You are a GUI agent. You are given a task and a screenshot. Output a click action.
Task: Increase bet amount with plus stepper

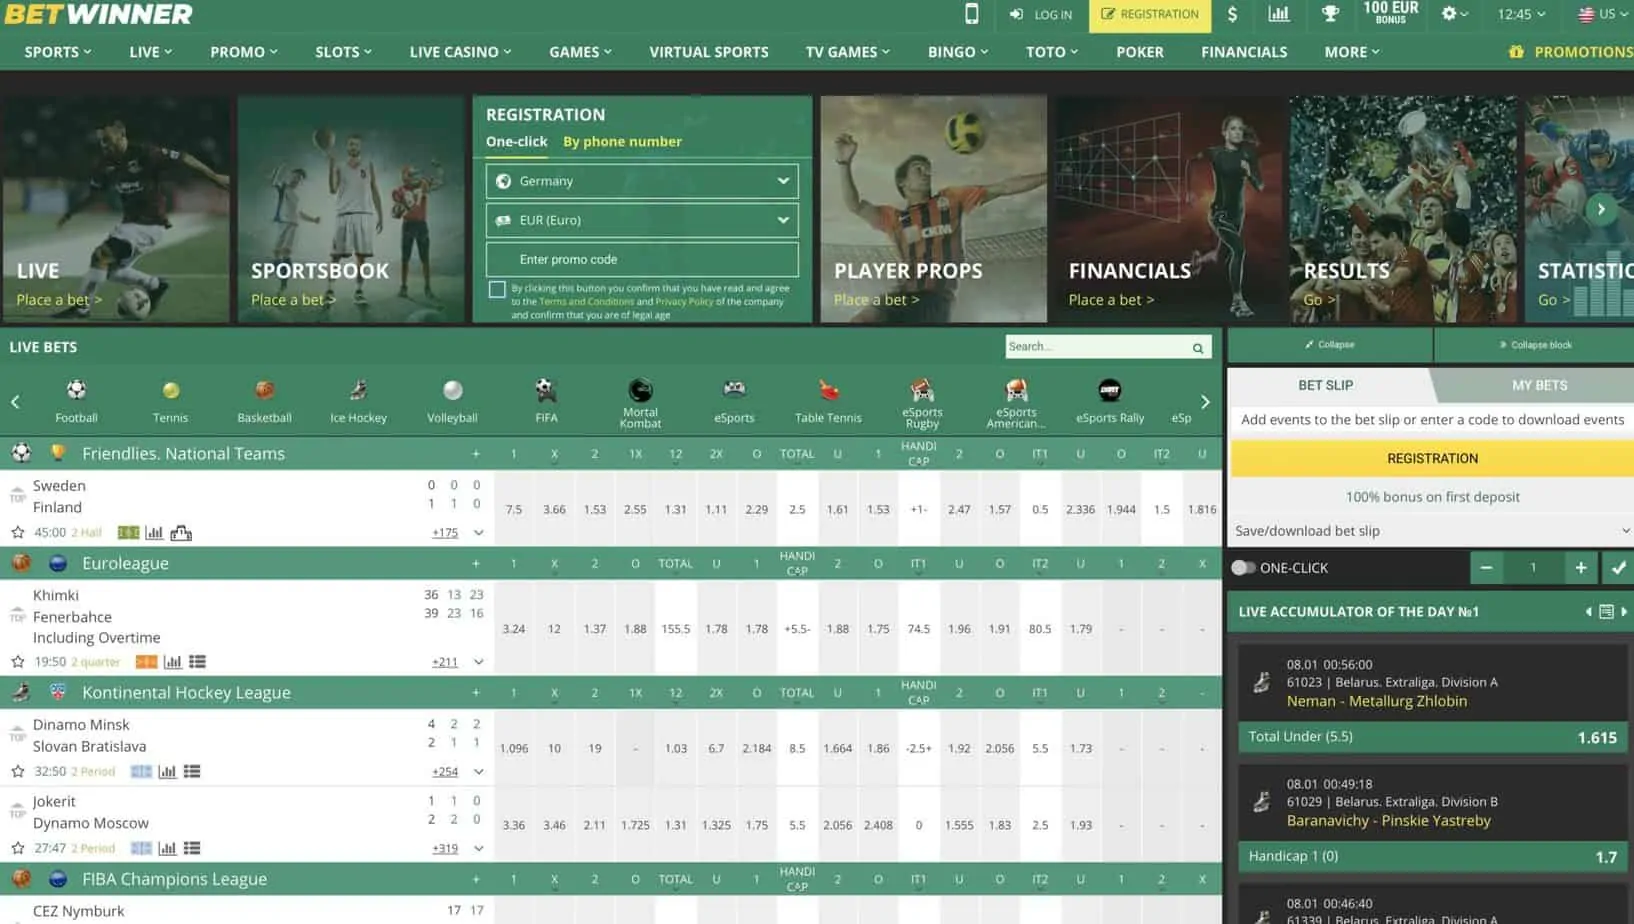click(1580, 568)
